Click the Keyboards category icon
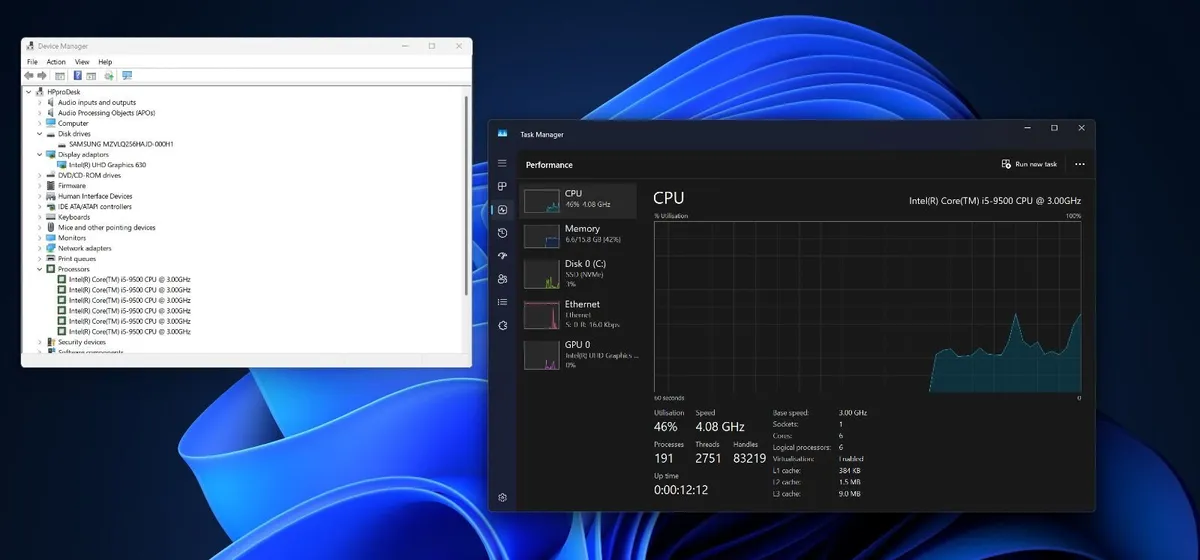The image size is (1200, 560). [51, 217]
